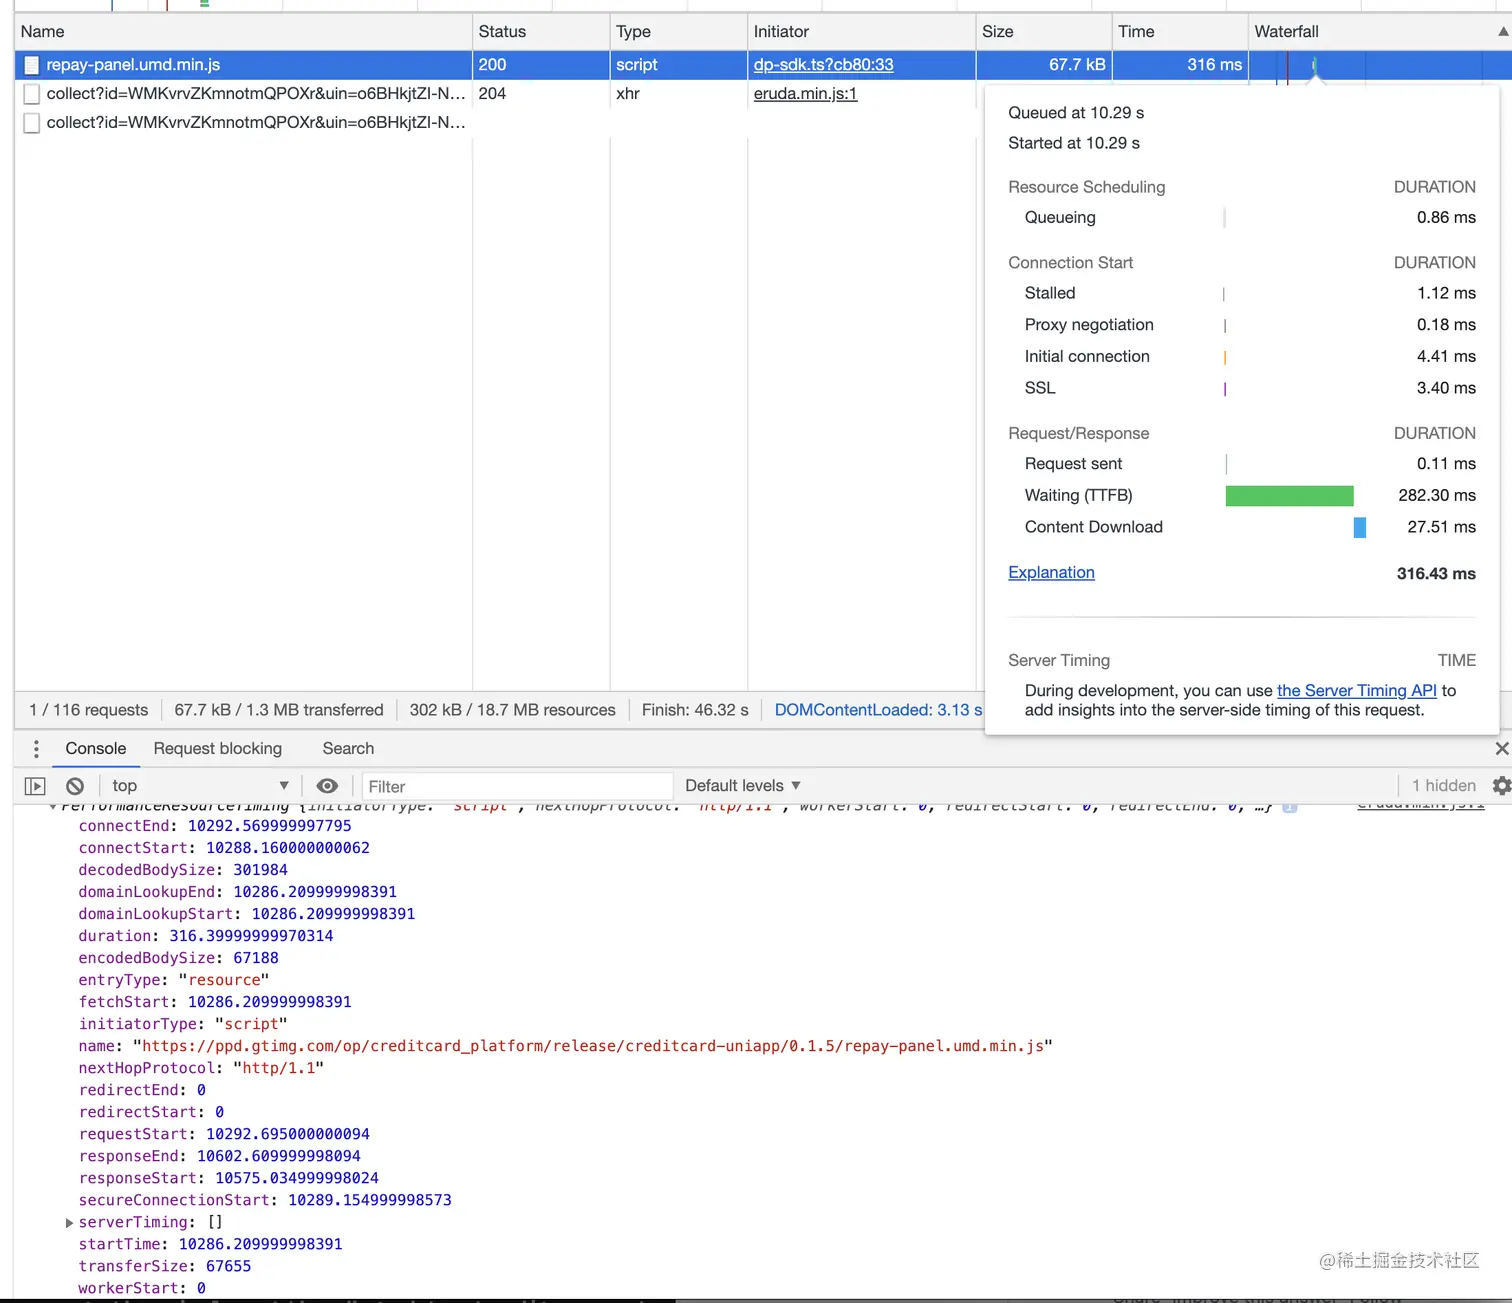Screen dimensions: 1512x1303
Task: Click the 67.7 kB / 1.3 MB transferred entry
Action: click(x=279, y=710)
